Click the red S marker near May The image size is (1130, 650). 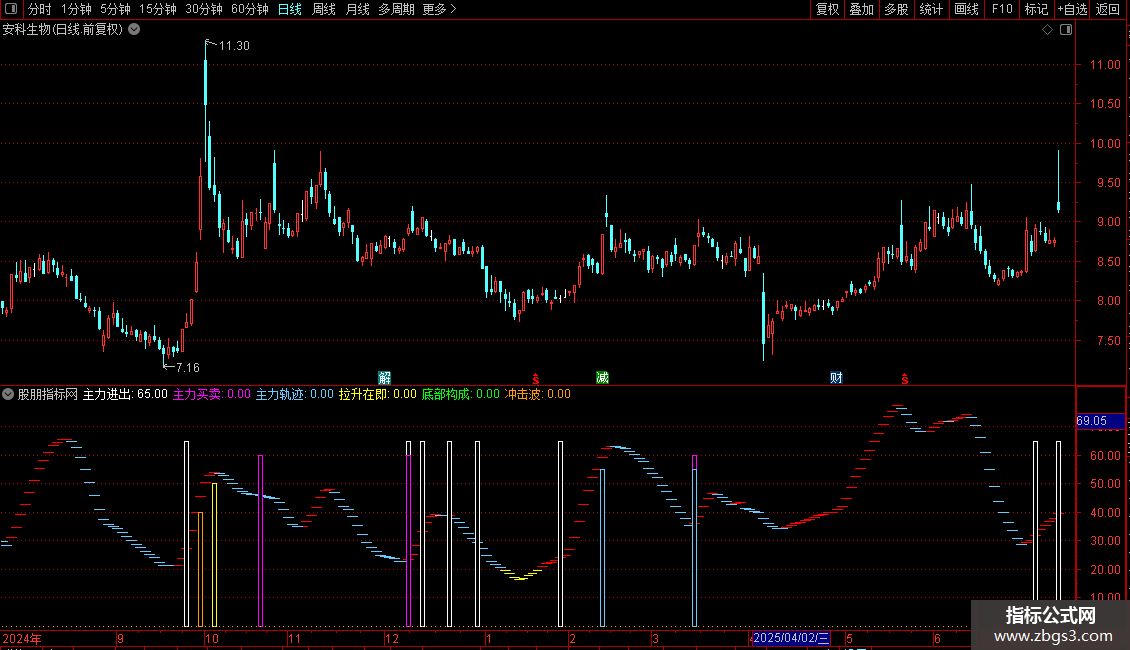tap(904, 379)
